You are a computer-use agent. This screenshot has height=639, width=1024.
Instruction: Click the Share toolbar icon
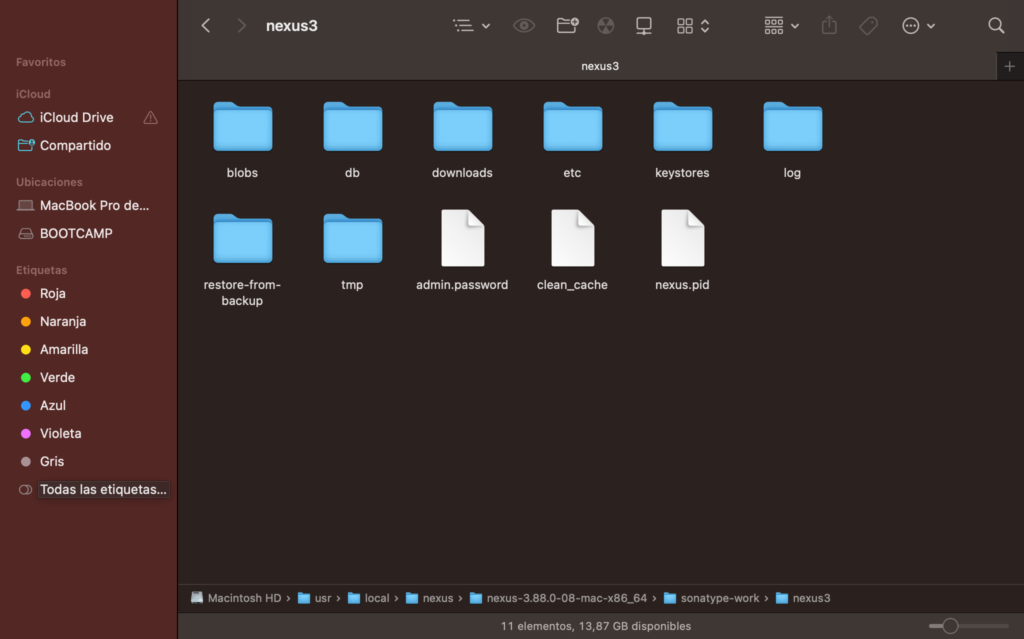point(829,26)
